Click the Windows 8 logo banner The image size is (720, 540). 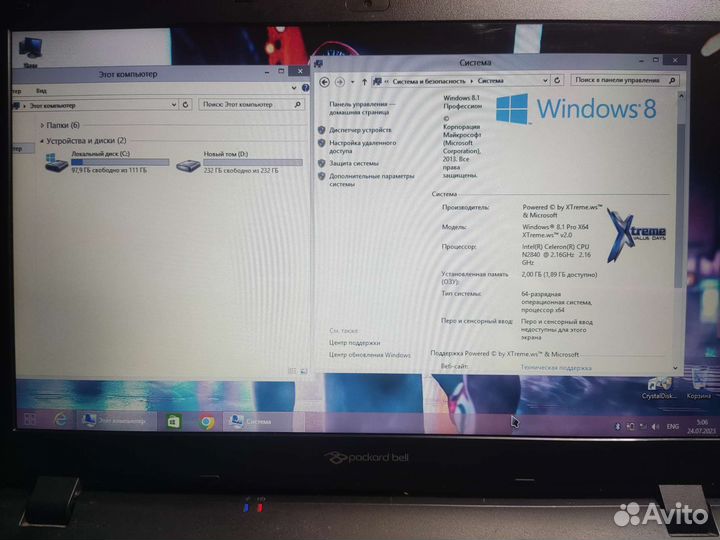pos(576,109)
